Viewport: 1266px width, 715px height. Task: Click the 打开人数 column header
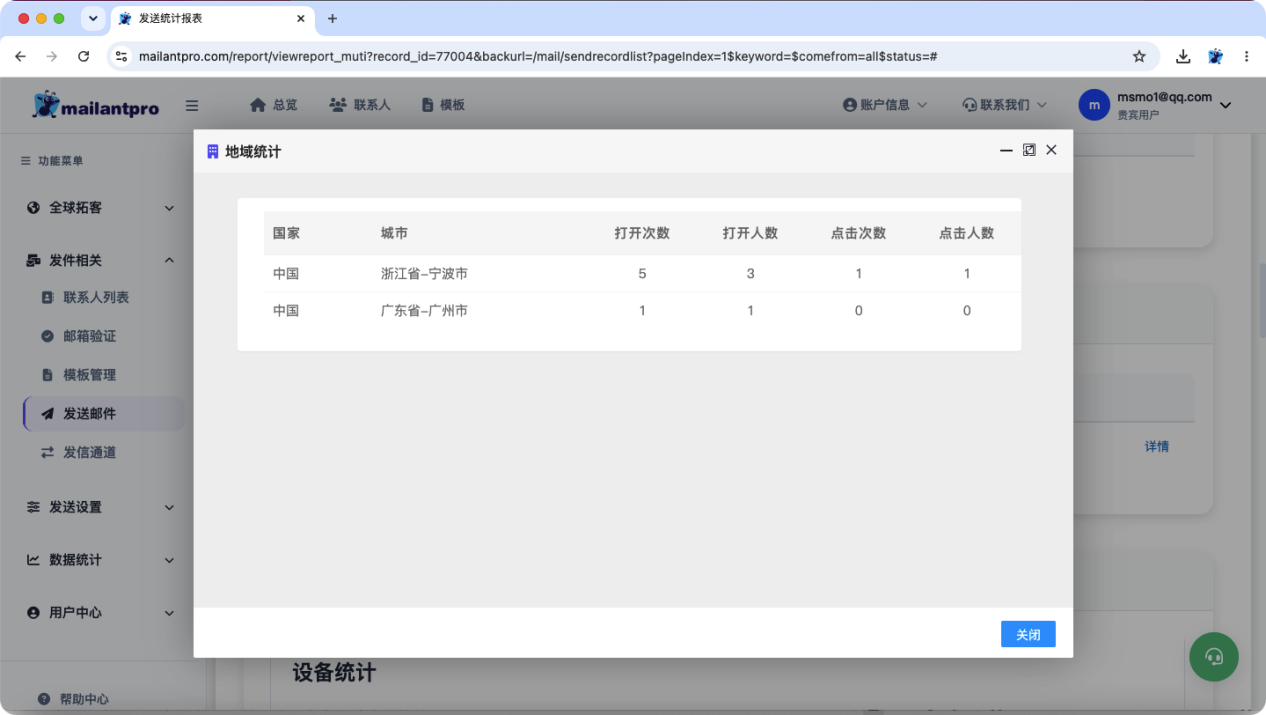(x=750, y=233)
